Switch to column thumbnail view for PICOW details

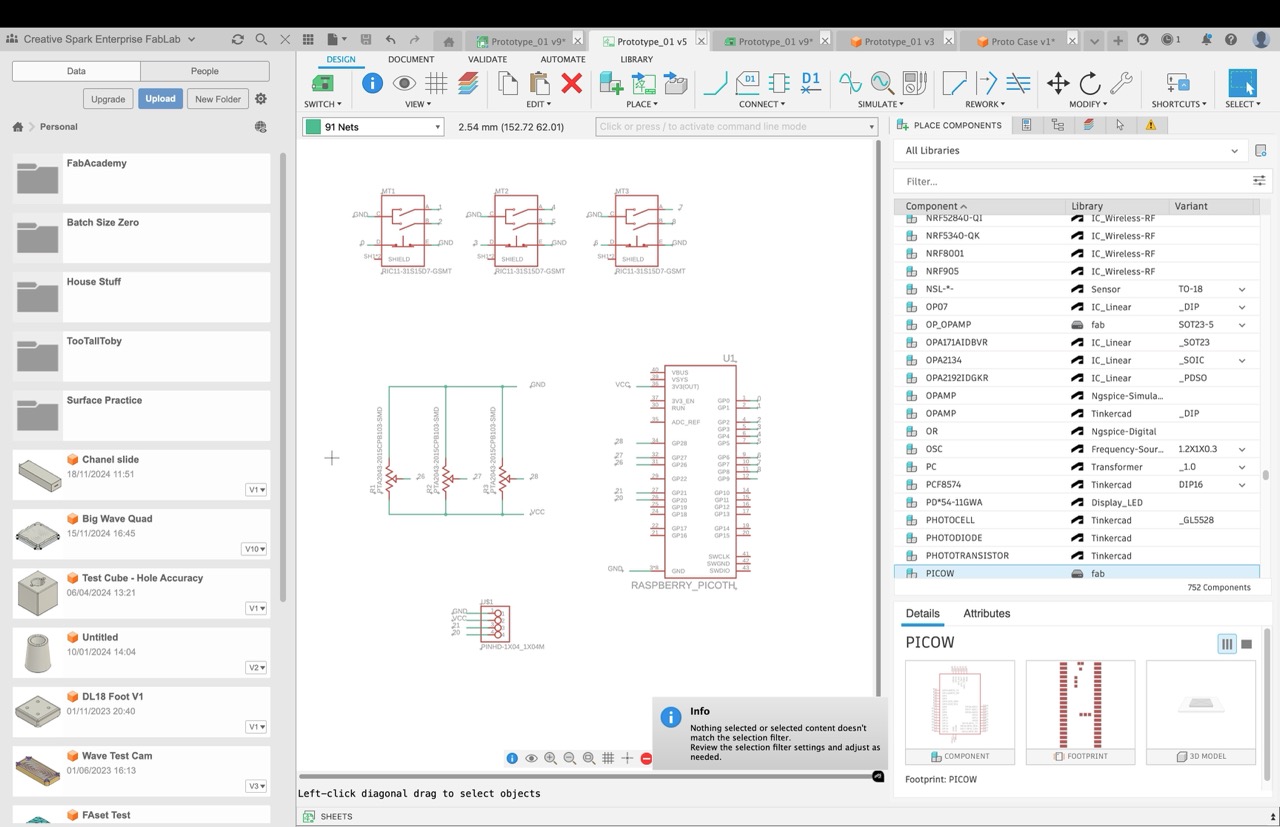tap(1227, 644)
